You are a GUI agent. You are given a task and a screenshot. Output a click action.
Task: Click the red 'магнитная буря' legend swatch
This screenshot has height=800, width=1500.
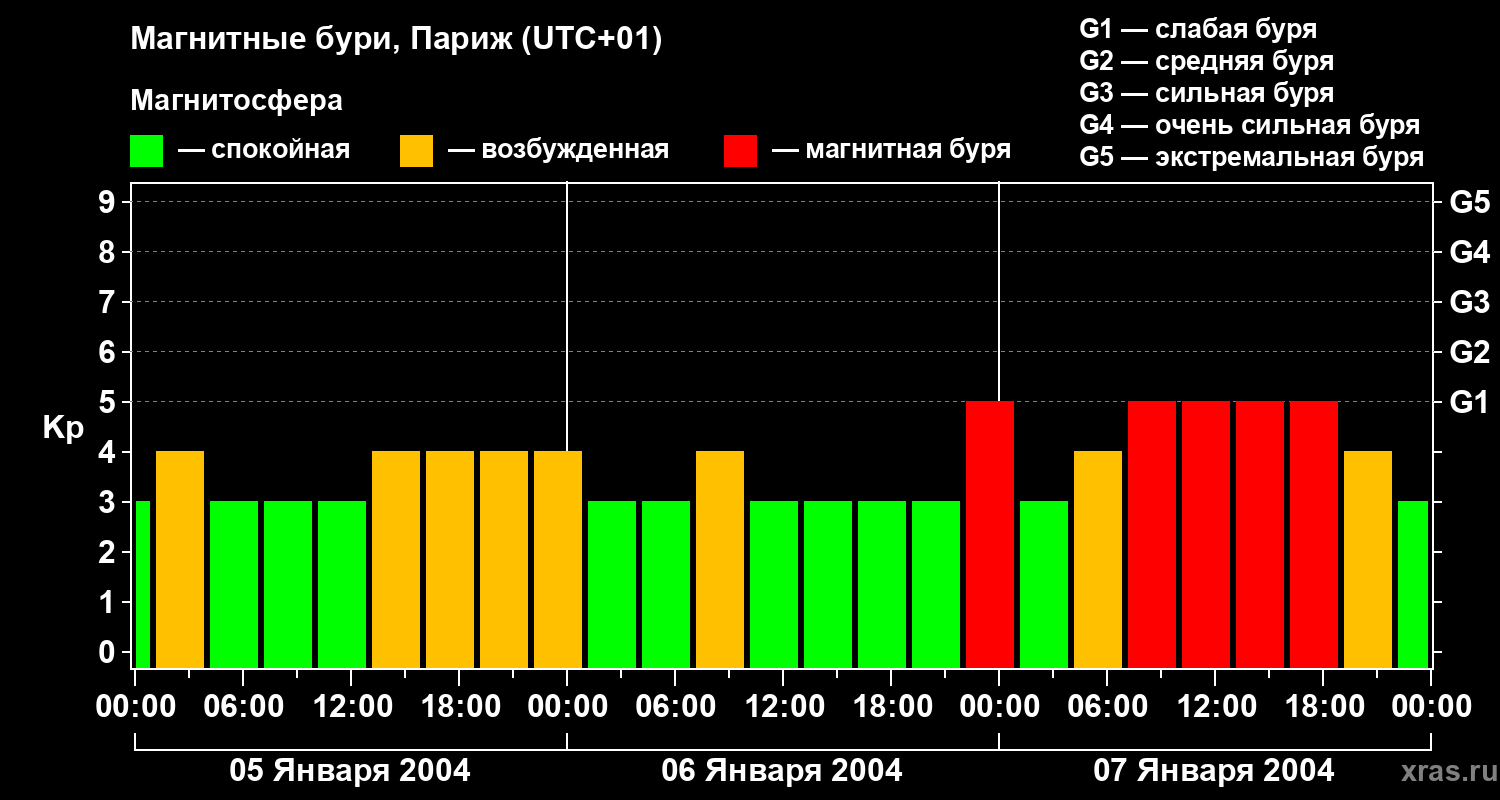tap(740, 151)
